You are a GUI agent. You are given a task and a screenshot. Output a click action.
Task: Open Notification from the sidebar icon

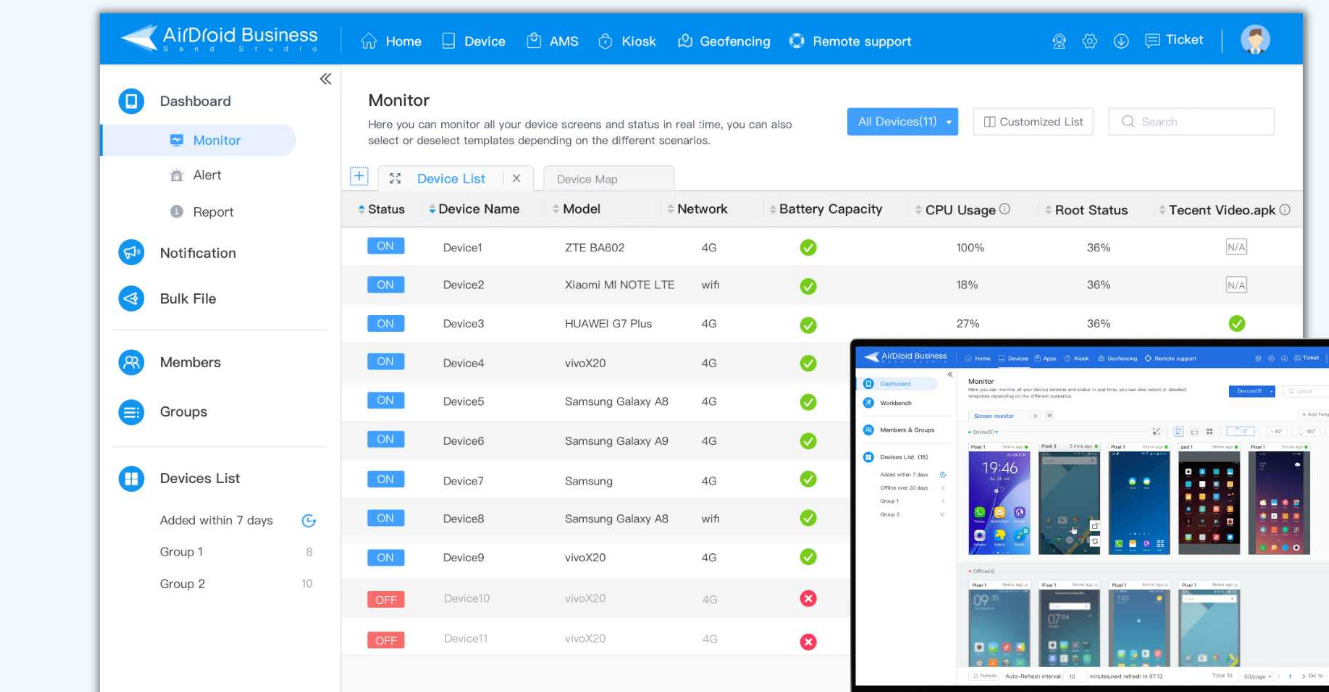click(x=131, y=253)
